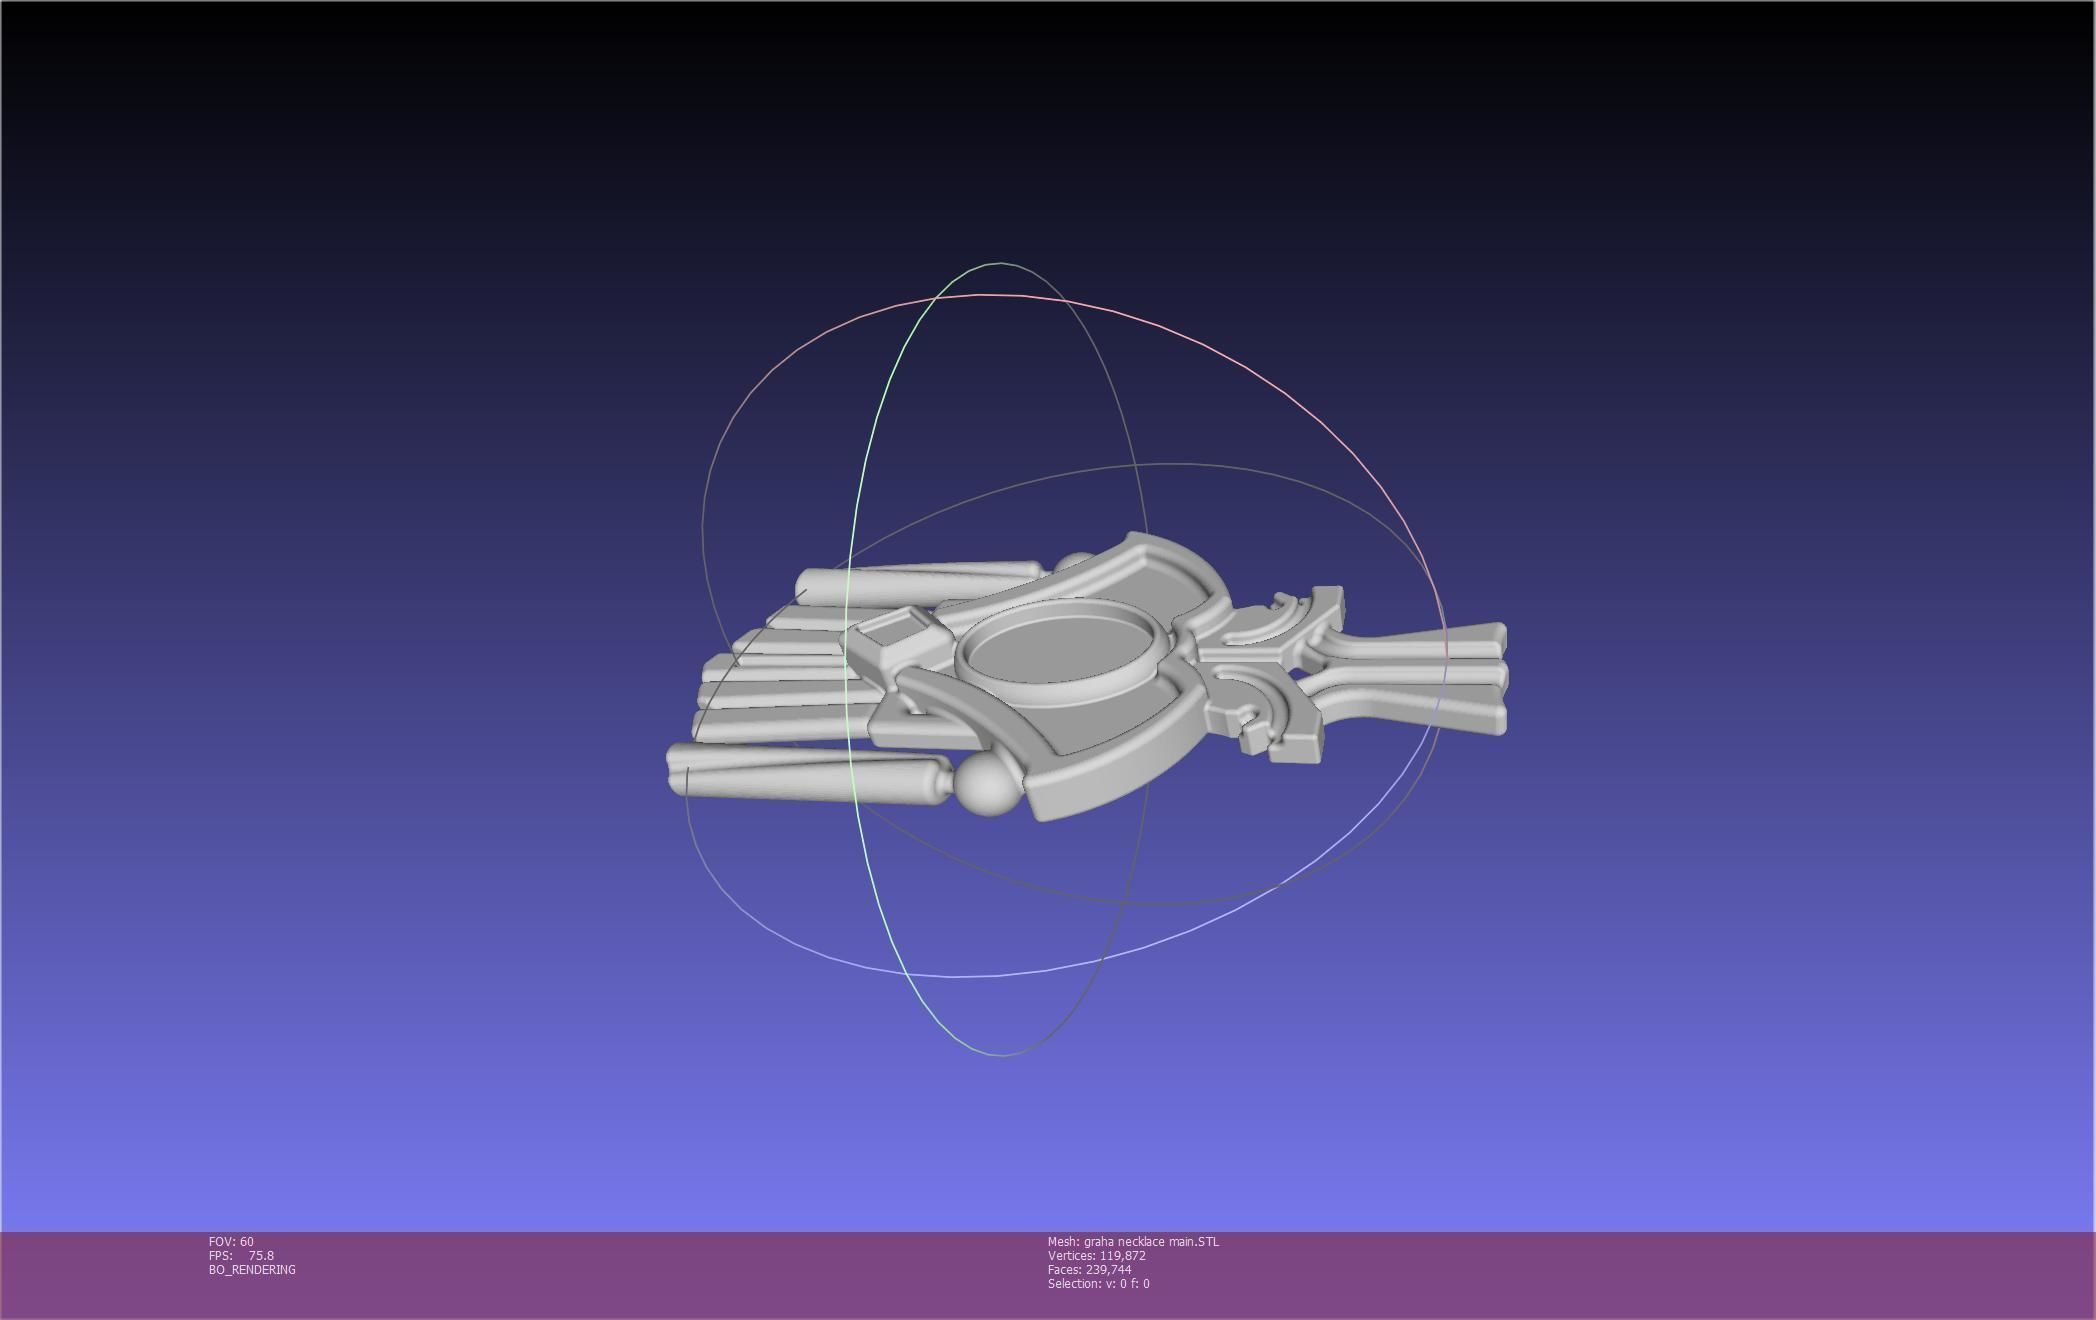Screen dimensions: 2096x1320
Task: Click the 'Vertices: 119,872' line
Action: pos(1096,1255)
